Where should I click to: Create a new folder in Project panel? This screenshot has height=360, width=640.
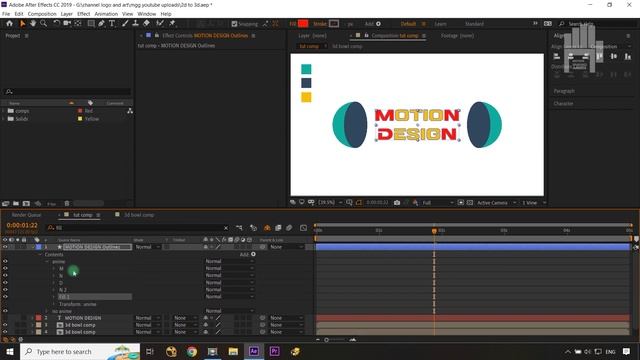click(16, 203)
